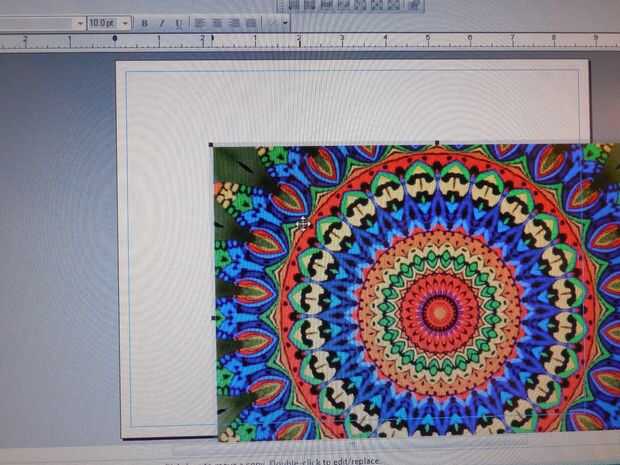Open the font size dropdown arrow
This screenshot has height=465, width=620.
pyautogui.click(x=125, y=23)
